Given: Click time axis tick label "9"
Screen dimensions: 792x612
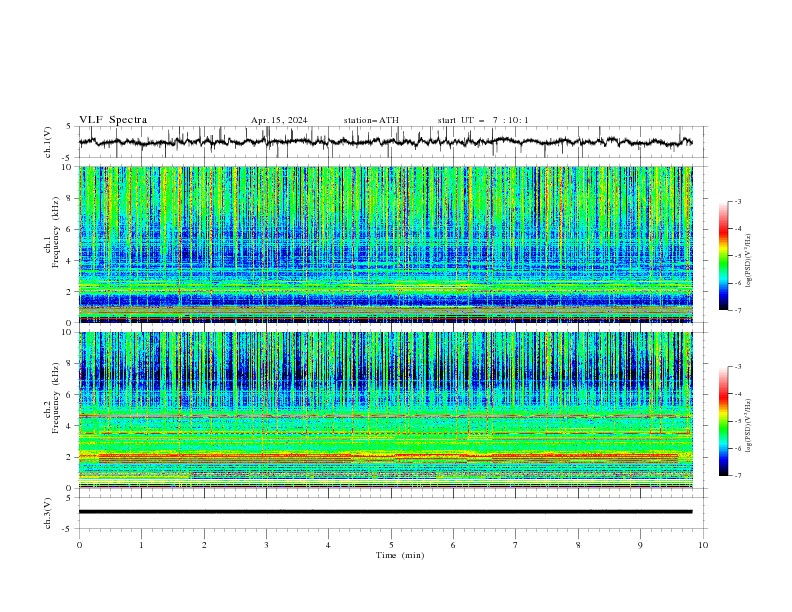Looking at the screenshot, I should (640, 545).
